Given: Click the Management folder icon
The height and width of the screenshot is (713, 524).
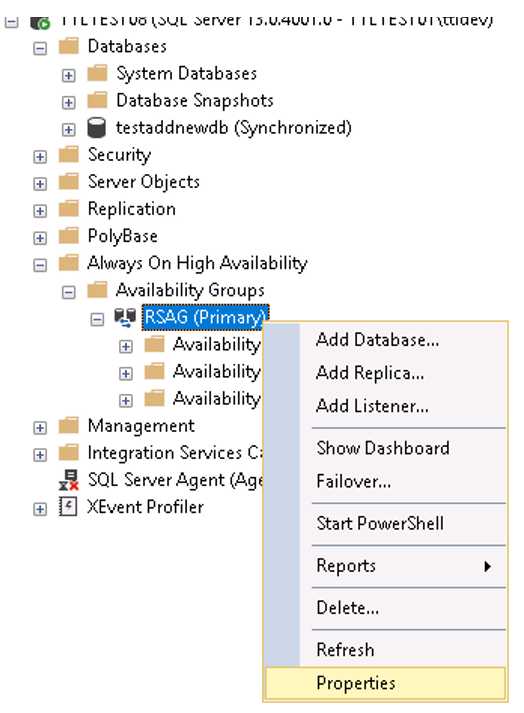Looking at the screenshot, I should point(69,426).
